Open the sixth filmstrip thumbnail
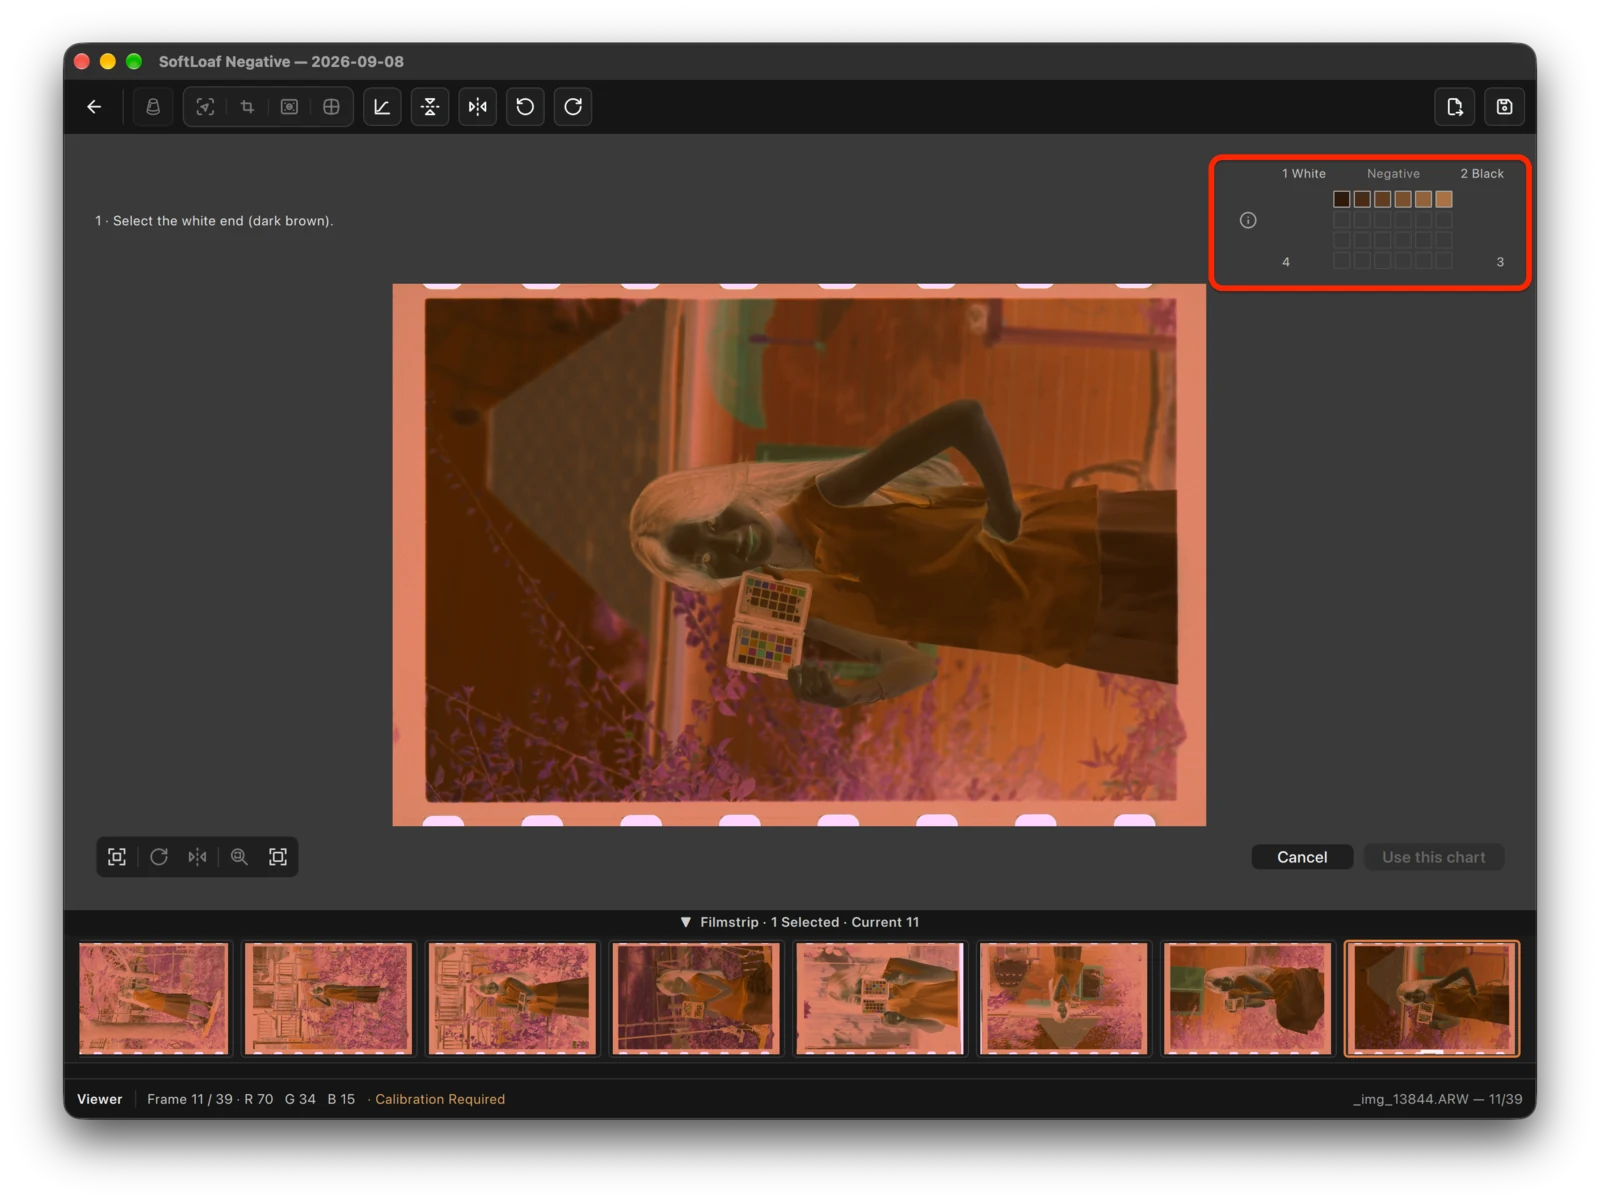1600x1203 pixels. pyautogui.click(x=1064, y=998)
